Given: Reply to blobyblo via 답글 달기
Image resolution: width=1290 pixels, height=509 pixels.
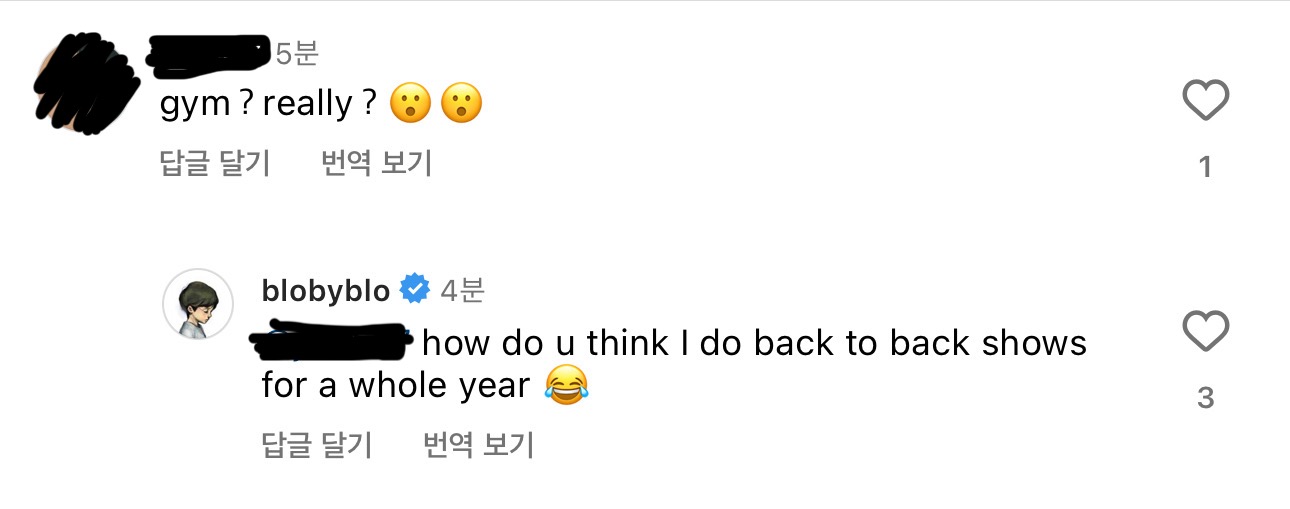Looking at the screenshot, I should (316, 445).
